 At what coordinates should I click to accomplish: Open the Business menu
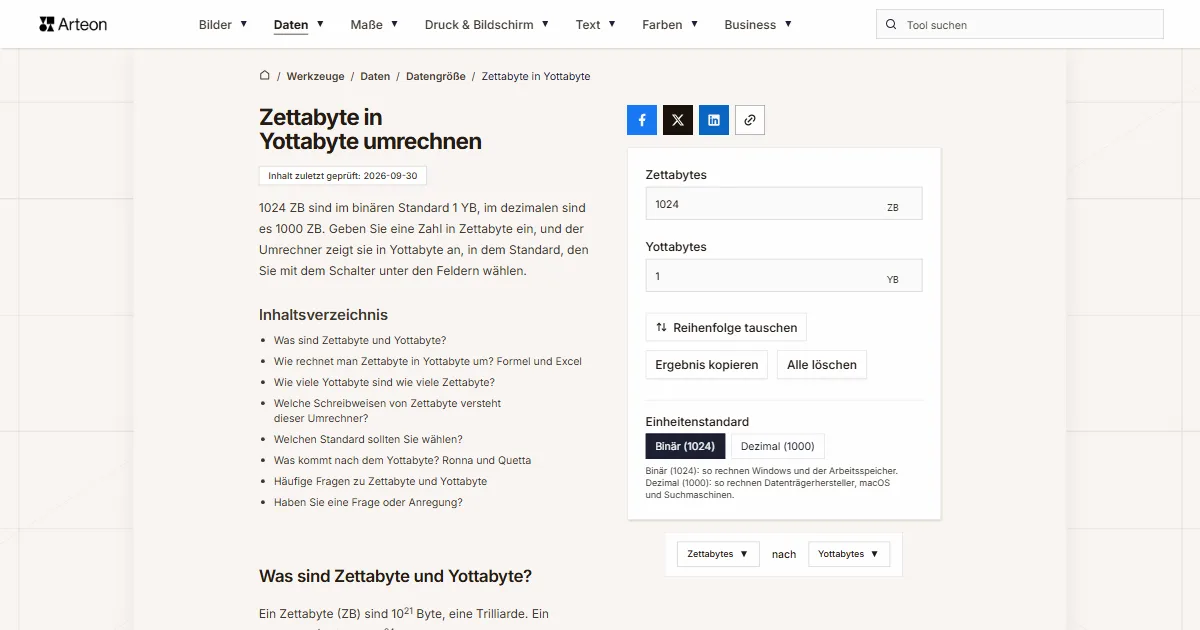pos(758,25)
